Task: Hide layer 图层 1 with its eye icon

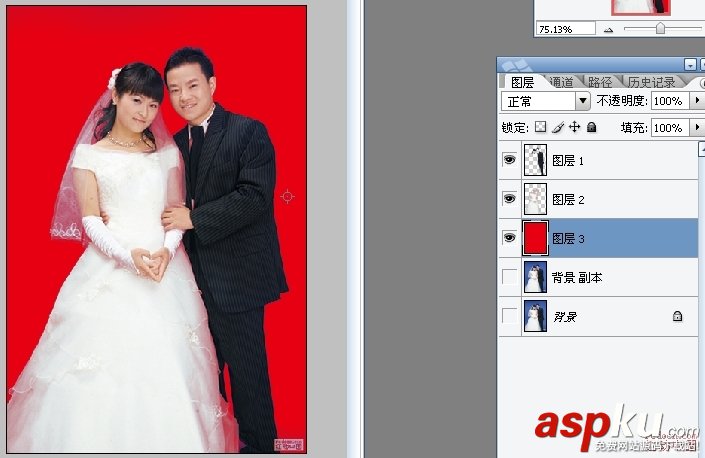Action: tap(509, 160)
